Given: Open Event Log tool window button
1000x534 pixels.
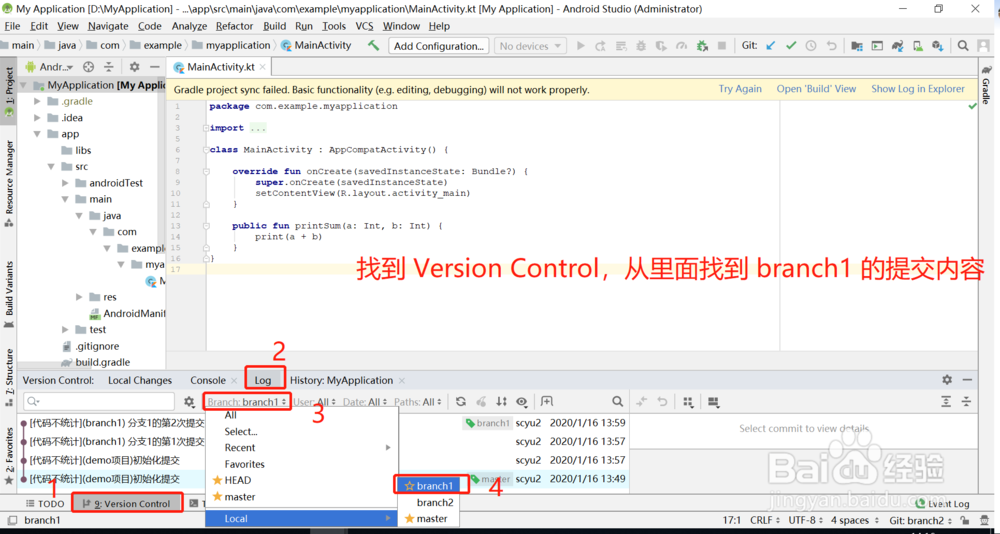Looking at the screenshot, I should pyautogui.click(x=941, y=503).
